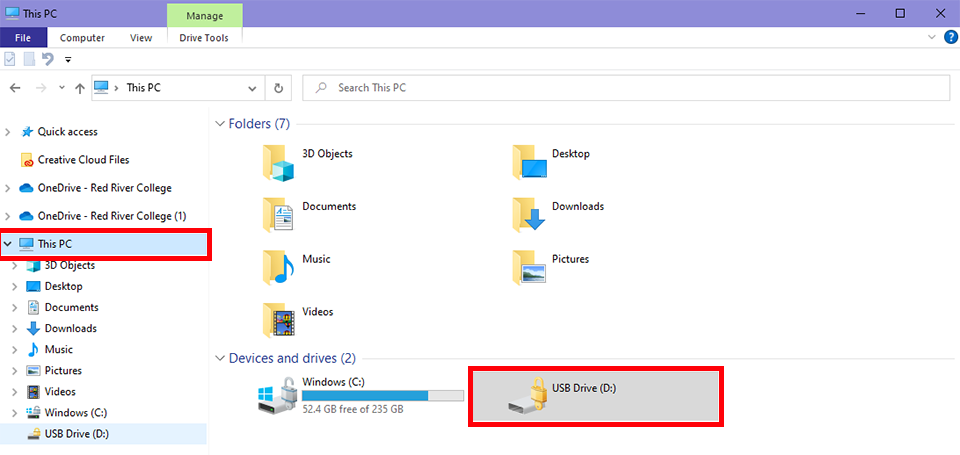Viewport: 960px width, 455px height.
Task: Open the Videos folder icon
Action: (x=279, y=320)
